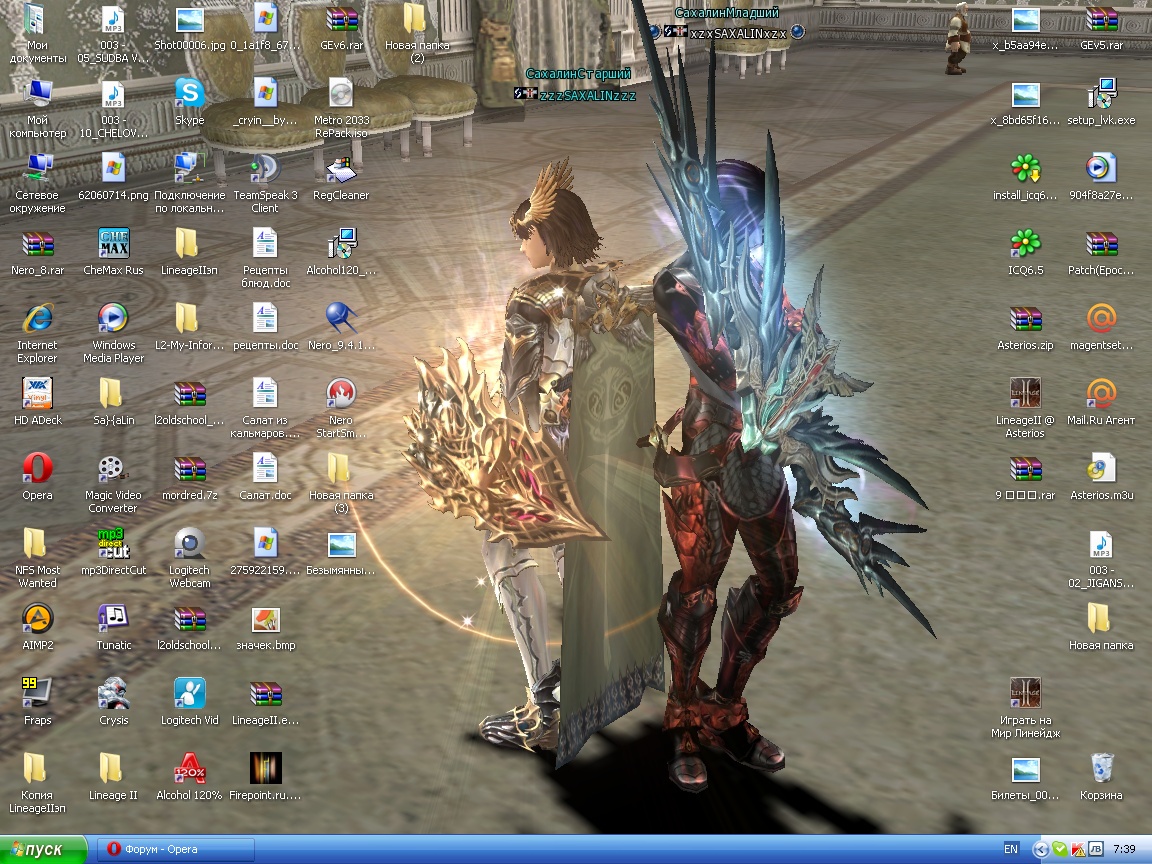Click the taskbar clock showing 7:39
The image size is (1152, 864).
tap(1123, 850)
